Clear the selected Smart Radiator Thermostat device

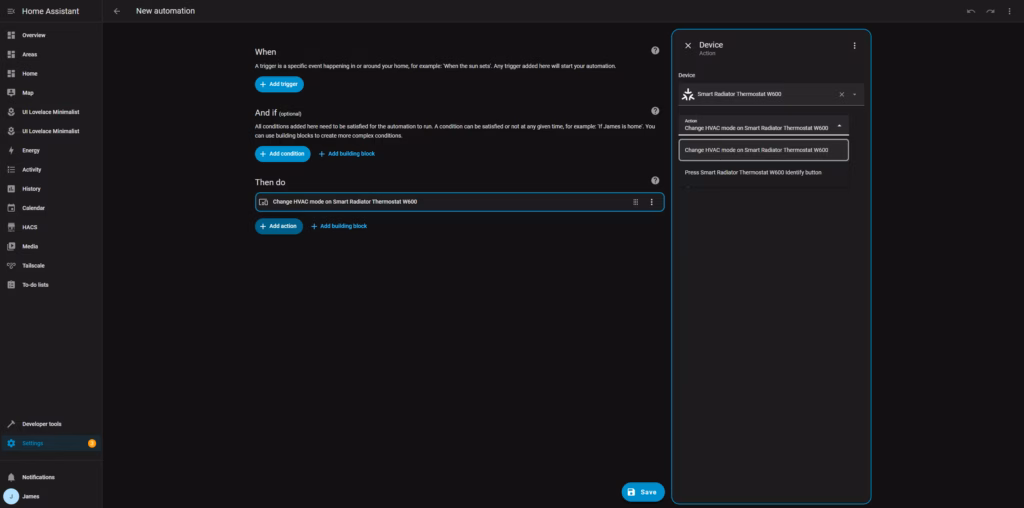tap(841, 95)
